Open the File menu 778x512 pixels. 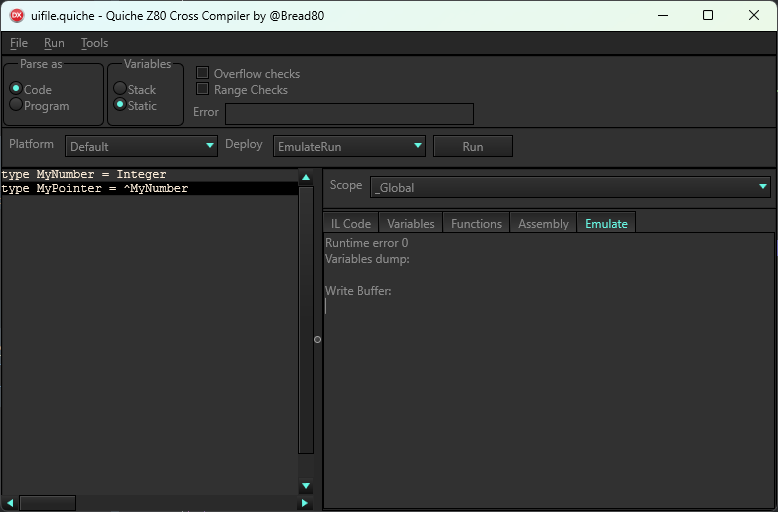pos(19,43)
